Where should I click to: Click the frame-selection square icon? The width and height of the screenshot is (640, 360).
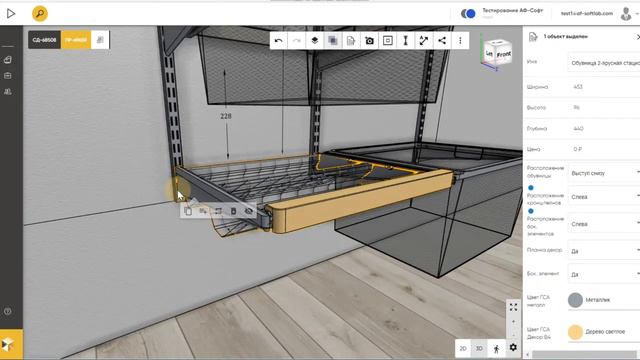[388, 40]
